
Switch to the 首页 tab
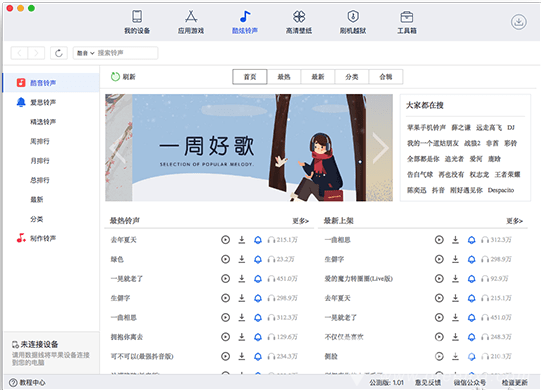tap(250, 77)
